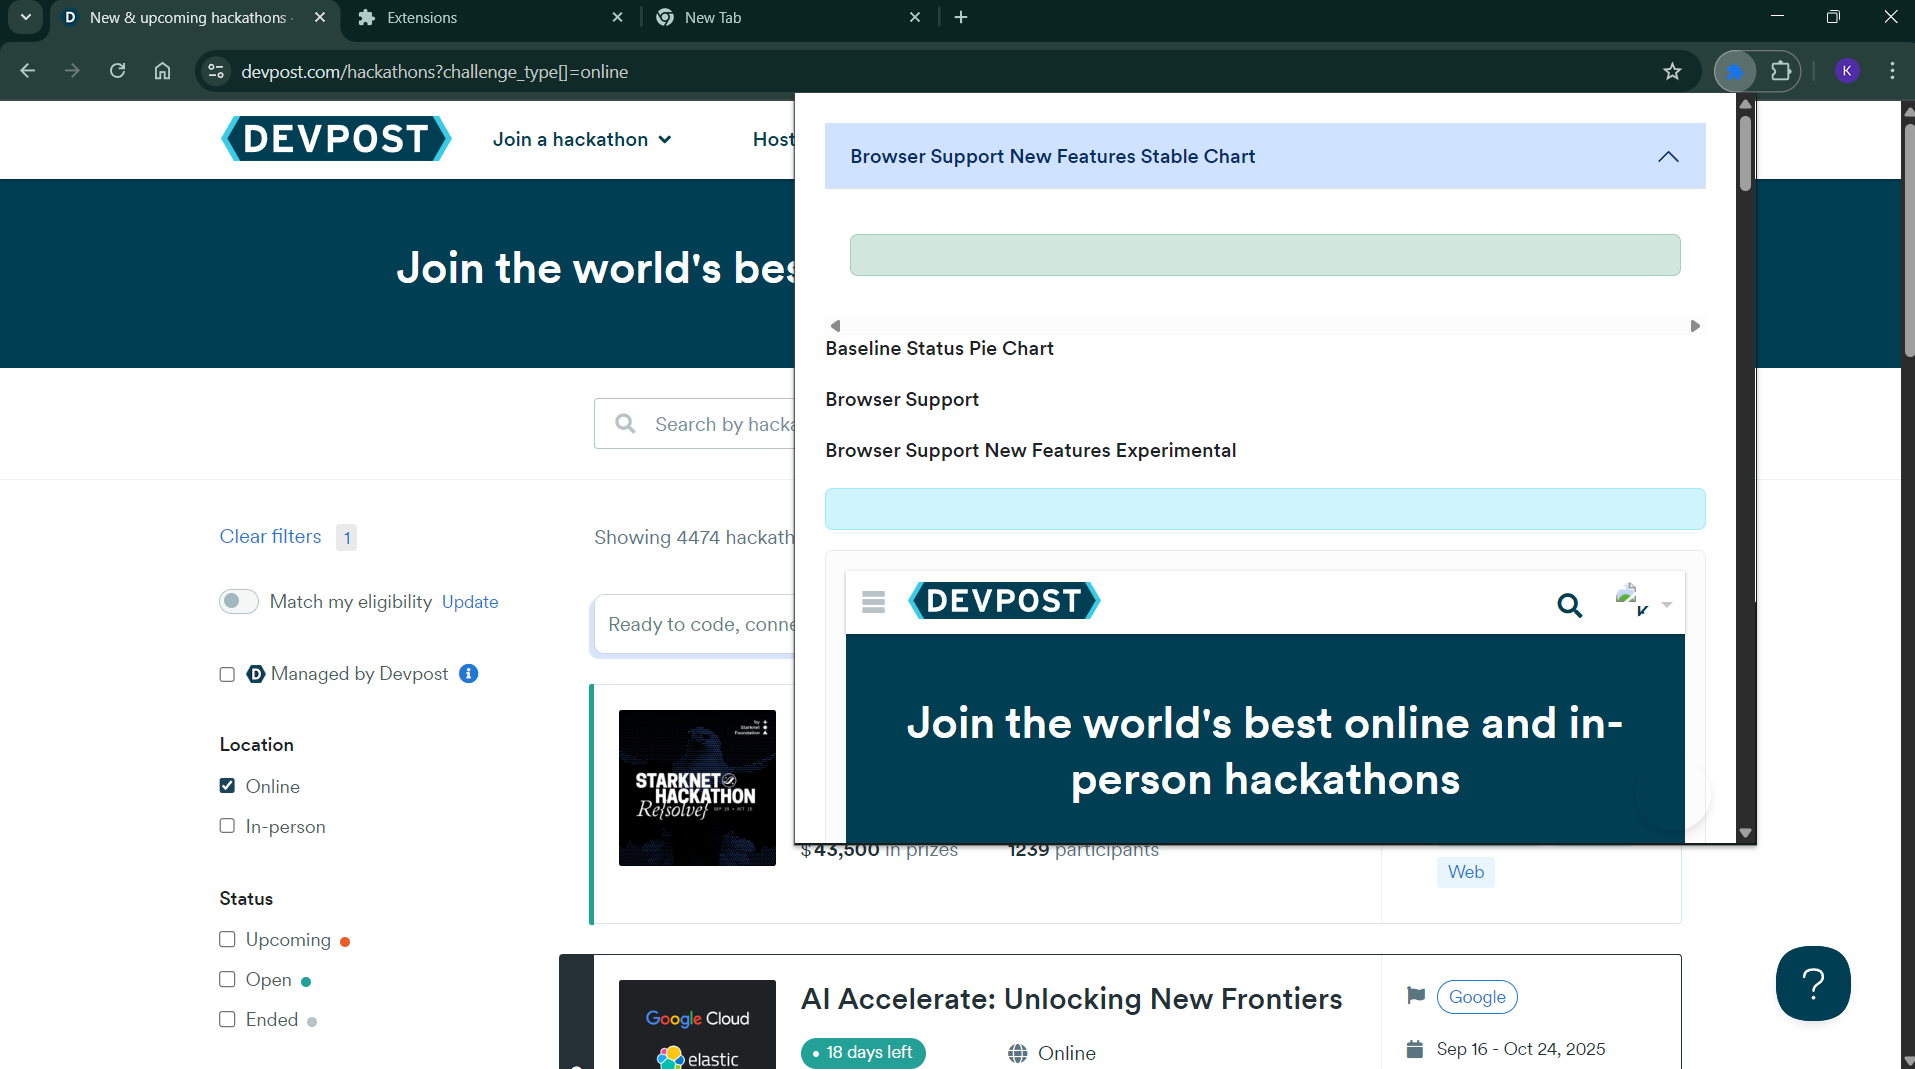The width and height of the screenshot is (1915, 1069).
Task: Open the hamburger menu in popup preview
Action: (x=874, y=602)
